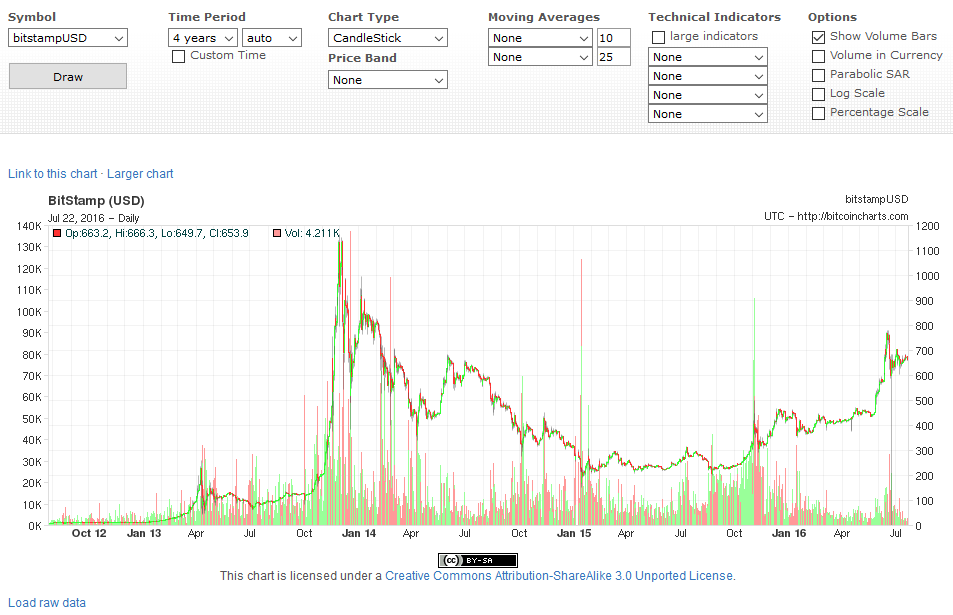Viewport: 953px width, 615px height.
Task: Click the BitStamp (USD) chart title
Action: point(96,201)
